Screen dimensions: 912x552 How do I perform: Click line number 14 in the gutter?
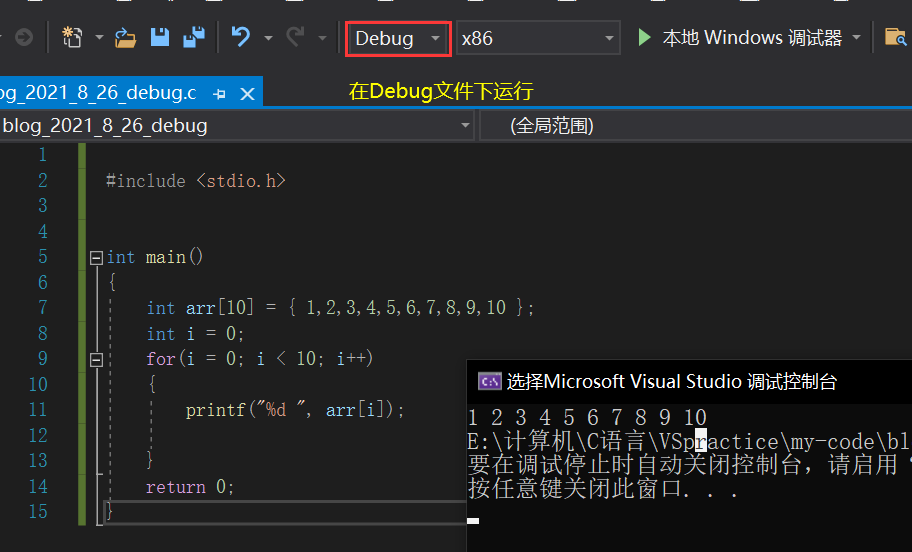(38, 486)
